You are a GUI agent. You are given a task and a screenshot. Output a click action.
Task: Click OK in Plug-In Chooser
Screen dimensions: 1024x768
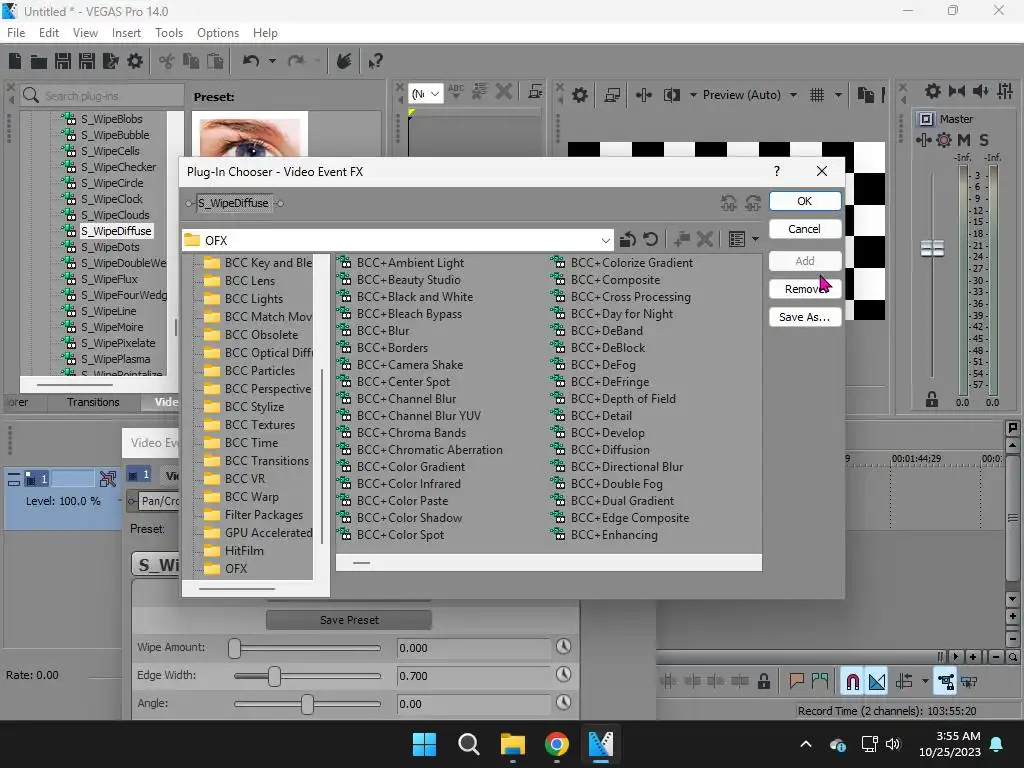[805, 201]
